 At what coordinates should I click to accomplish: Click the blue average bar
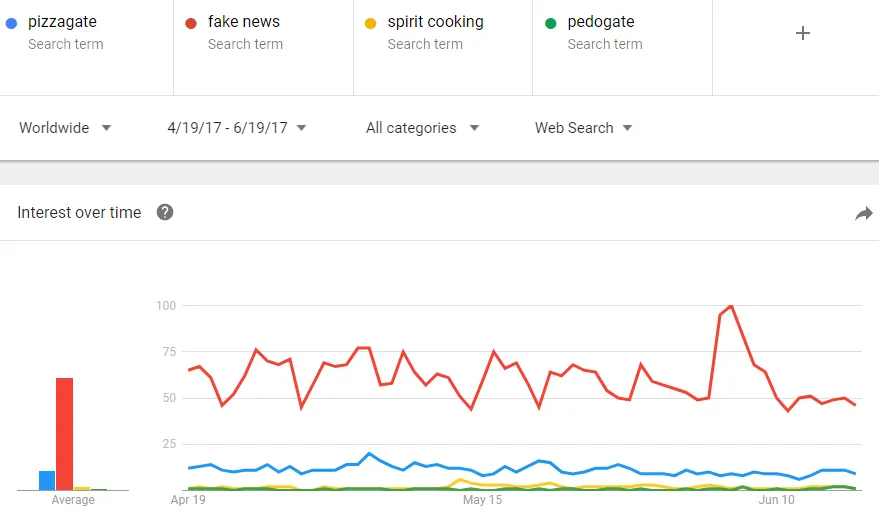tap(47, 480)
